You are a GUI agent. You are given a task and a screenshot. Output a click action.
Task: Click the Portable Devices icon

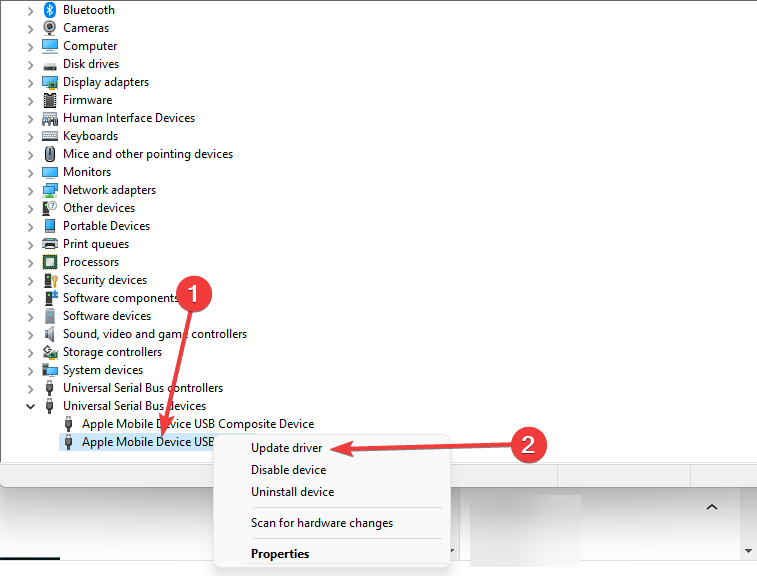pyautogui.click(x=50, y=226)
